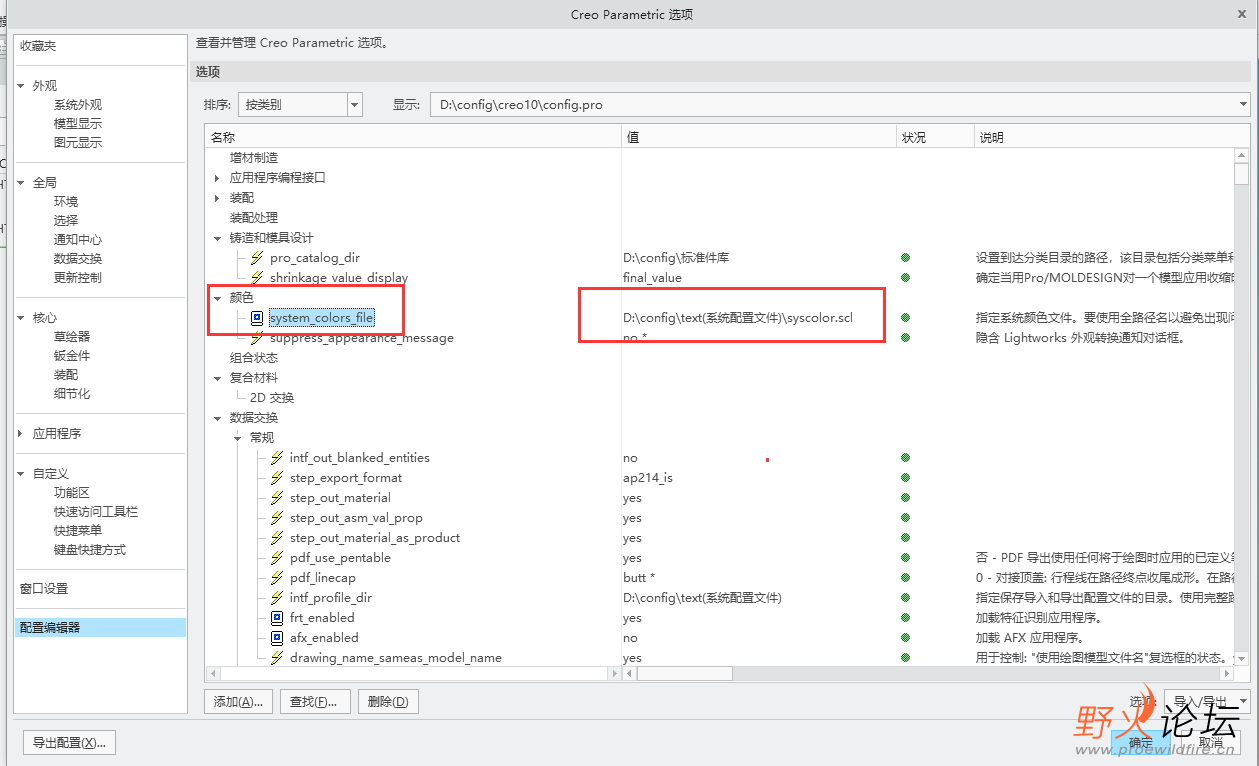
Task: Select 数据交换 in the sidebar
Action: click(78, 259)
